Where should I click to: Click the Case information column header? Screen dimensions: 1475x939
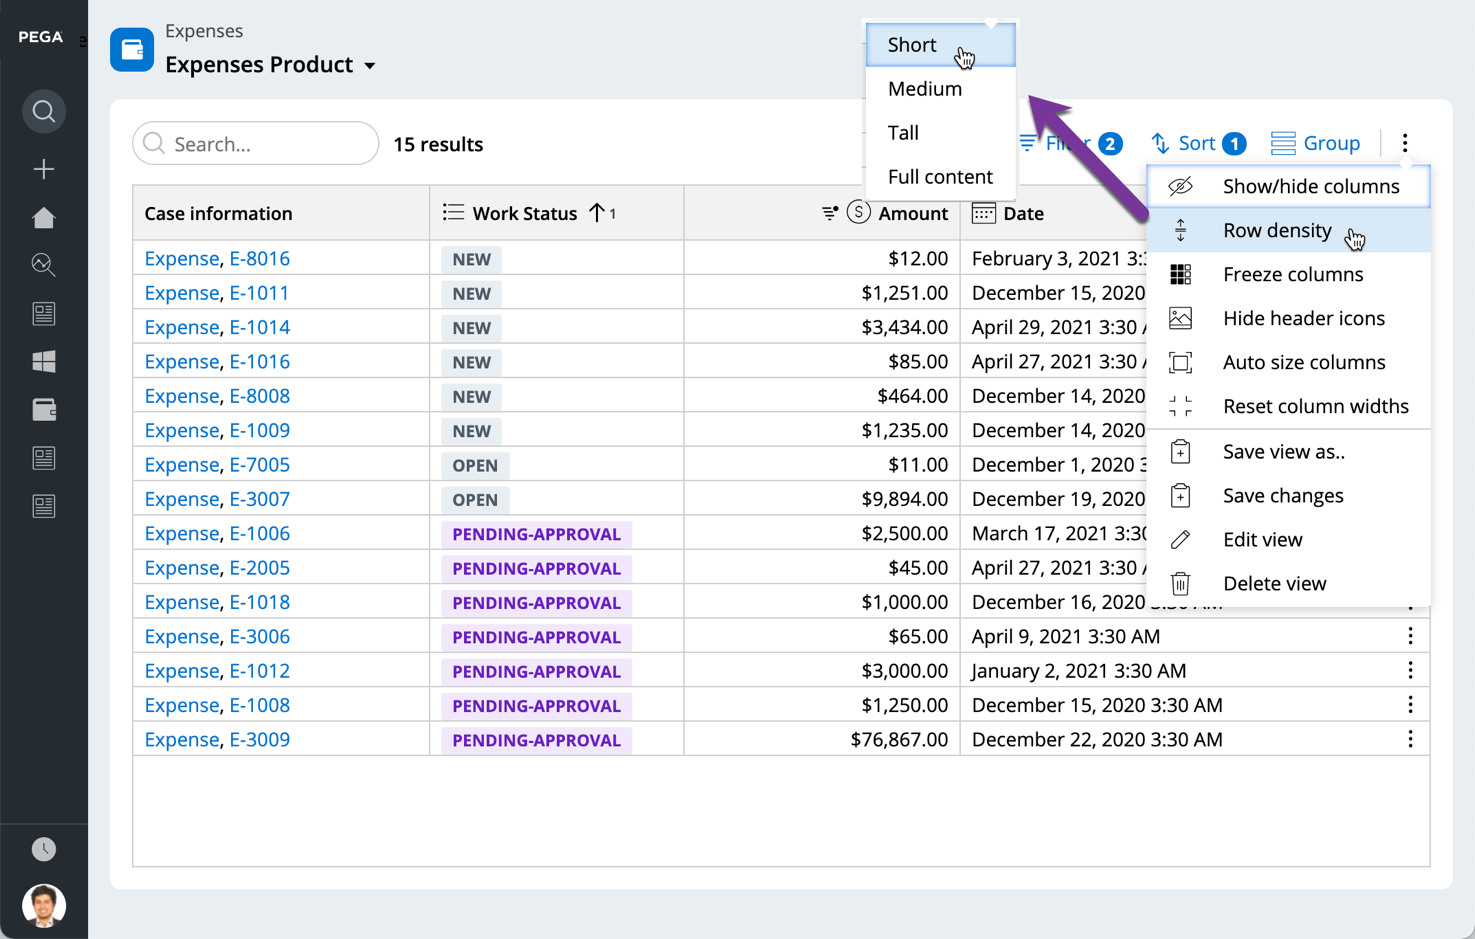click(281, 213)
